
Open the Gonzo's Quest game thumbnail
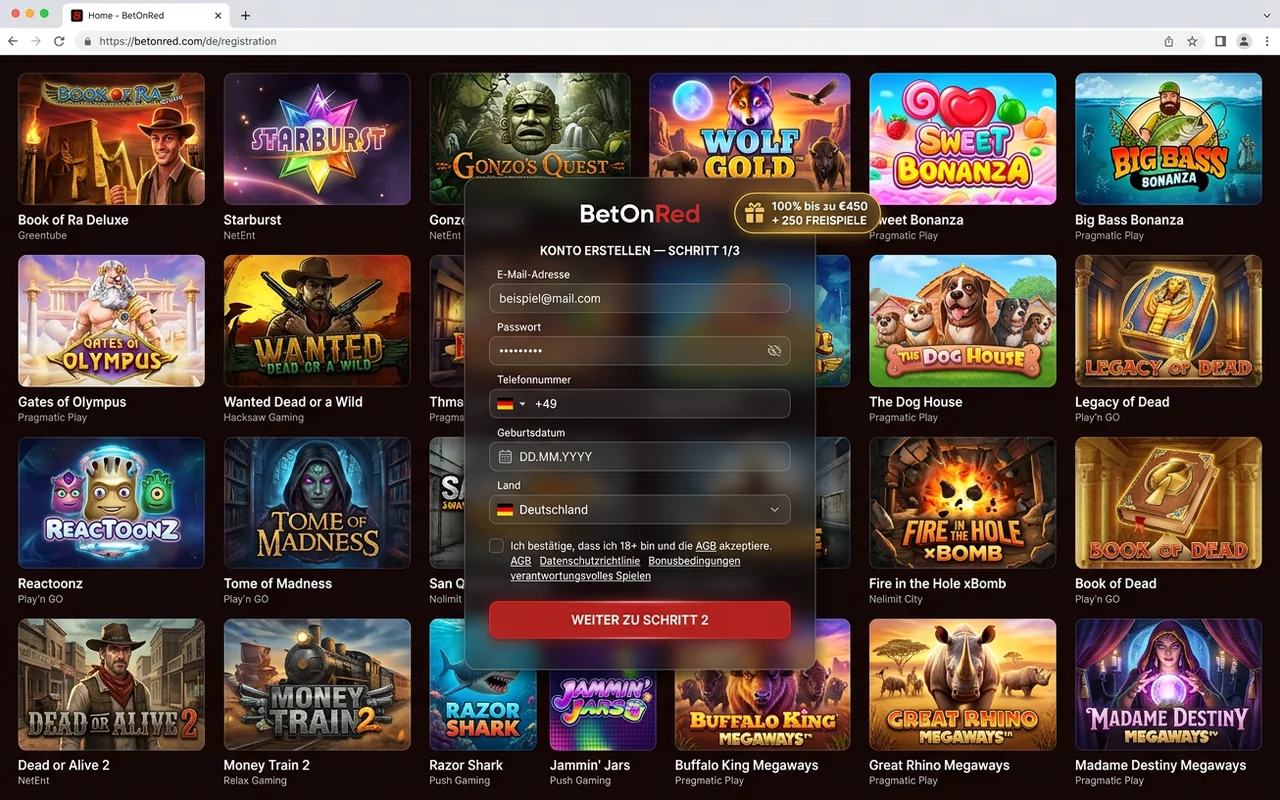point(530,125)
